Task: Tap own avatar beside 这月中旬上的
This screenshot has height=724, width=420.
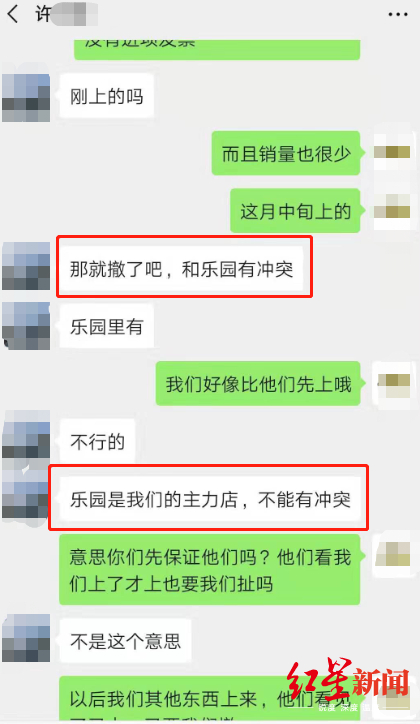Action: click(392, 211)
